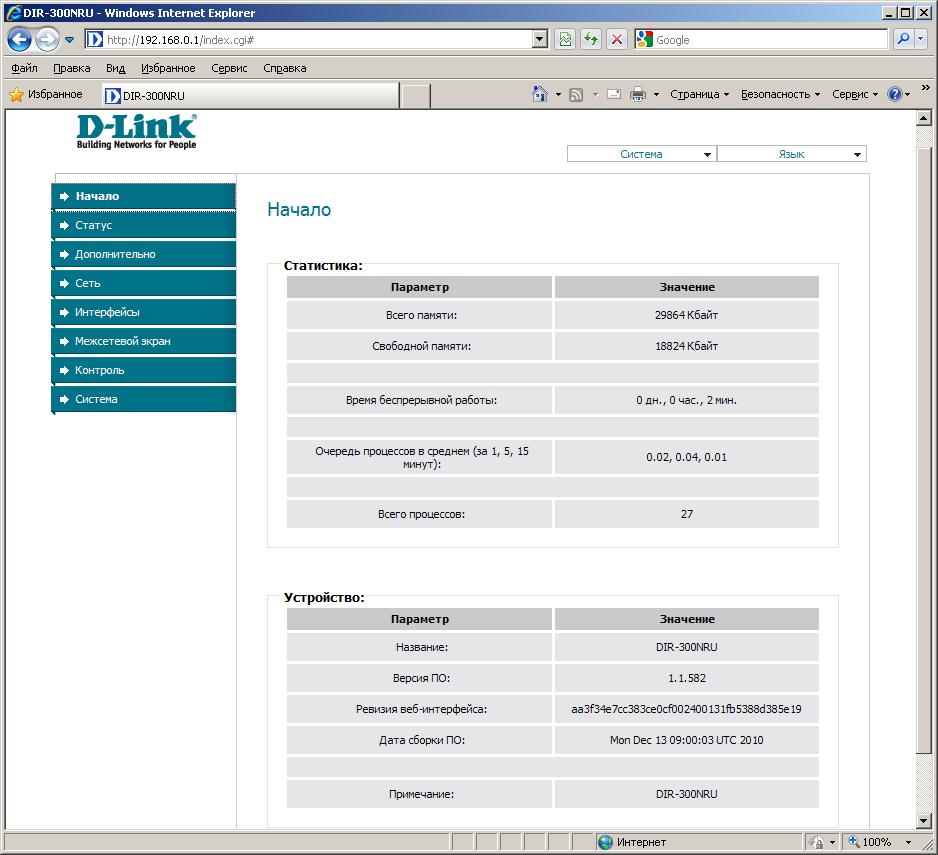This screenshot has width=938, height=855.
Task: Click the Read mail icon
Action: click(x=614, y=94)
